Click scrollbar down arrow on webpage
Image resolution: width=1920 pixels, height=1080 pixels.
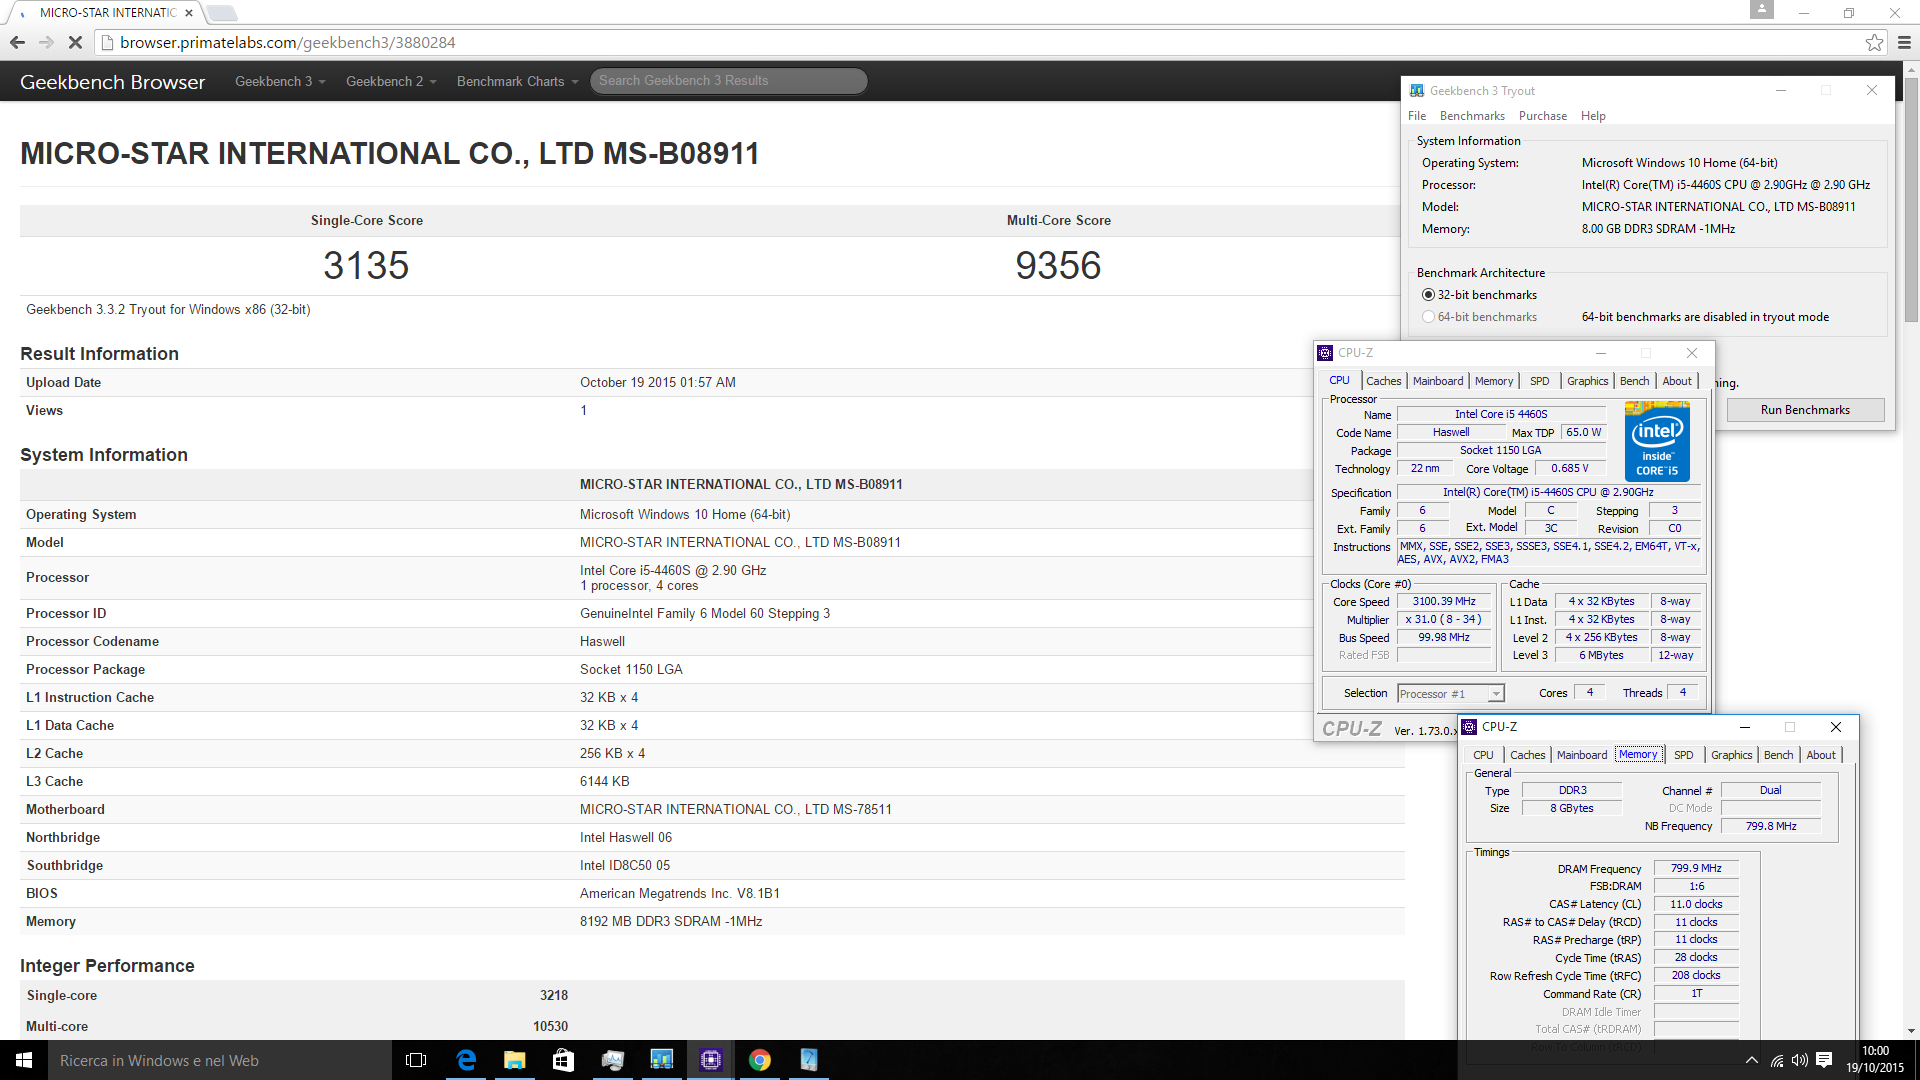(x=1912, y=1031)
